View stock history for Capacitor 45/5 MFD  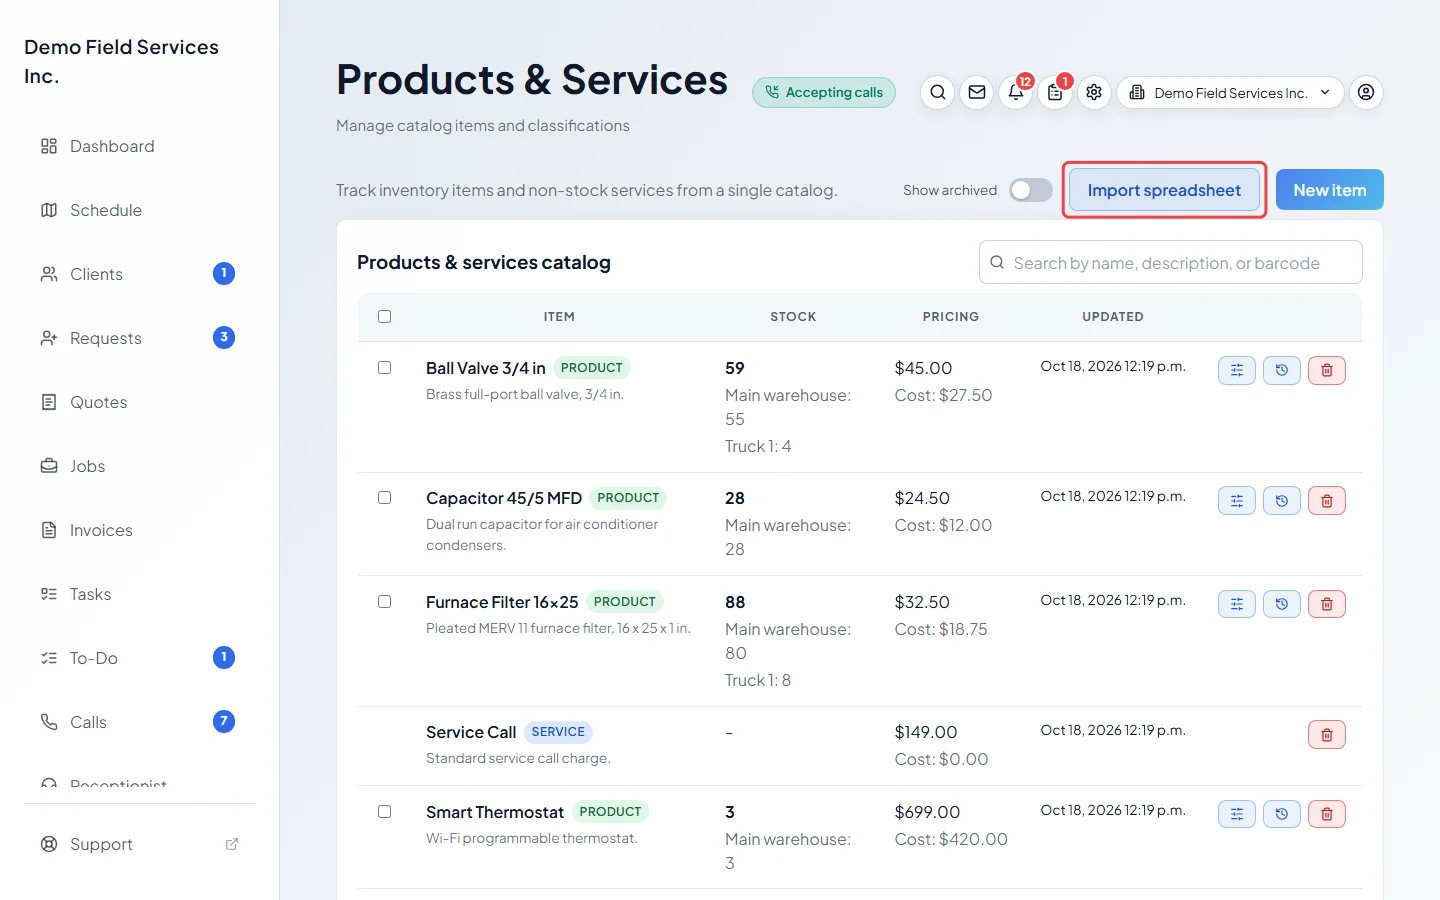coord(1282,500)
